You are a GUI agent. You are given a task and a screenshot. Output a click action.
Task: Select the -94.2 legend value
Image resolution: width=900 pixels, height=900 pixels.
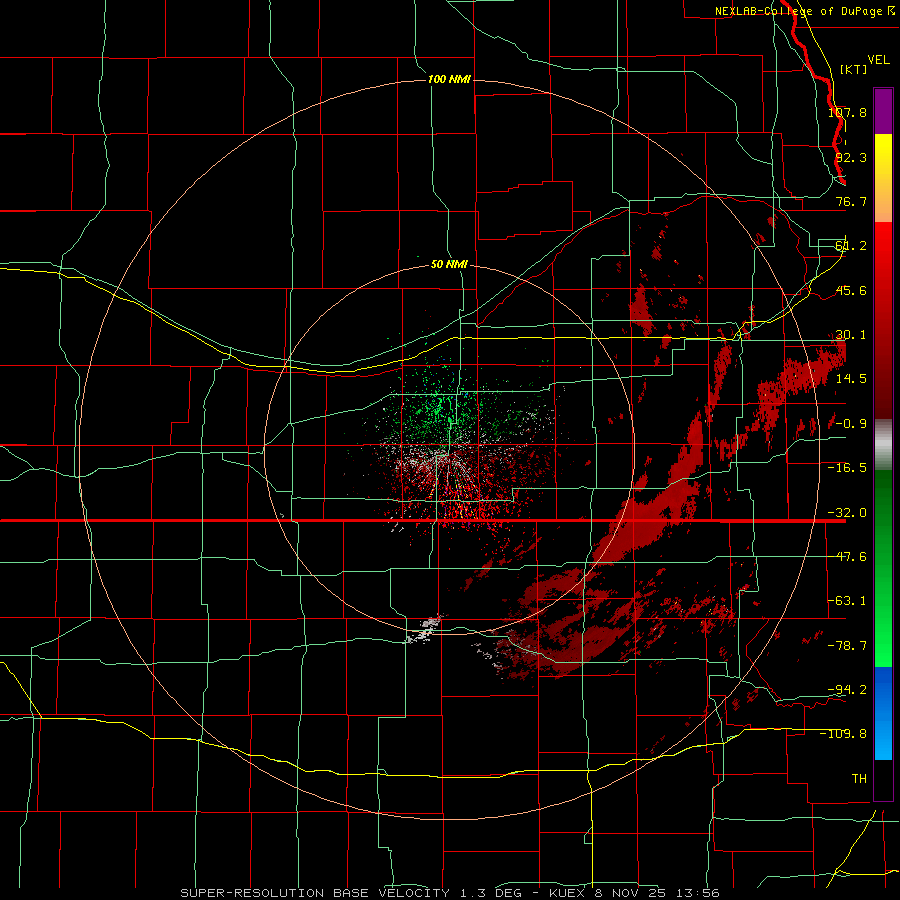847,690
